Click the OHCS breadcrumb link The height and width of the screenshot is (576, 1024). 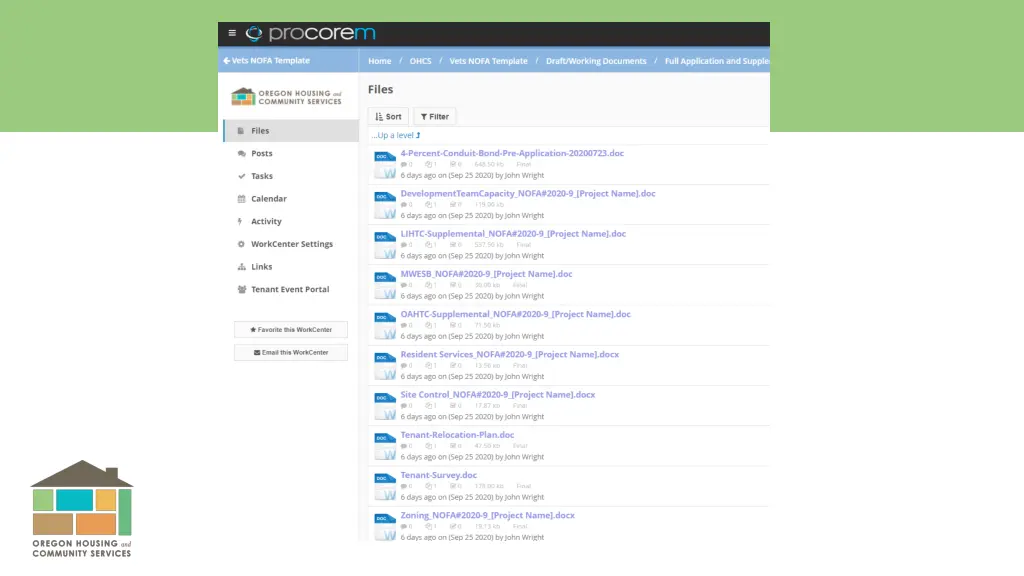pyautogui.click(x=420, y=61)
